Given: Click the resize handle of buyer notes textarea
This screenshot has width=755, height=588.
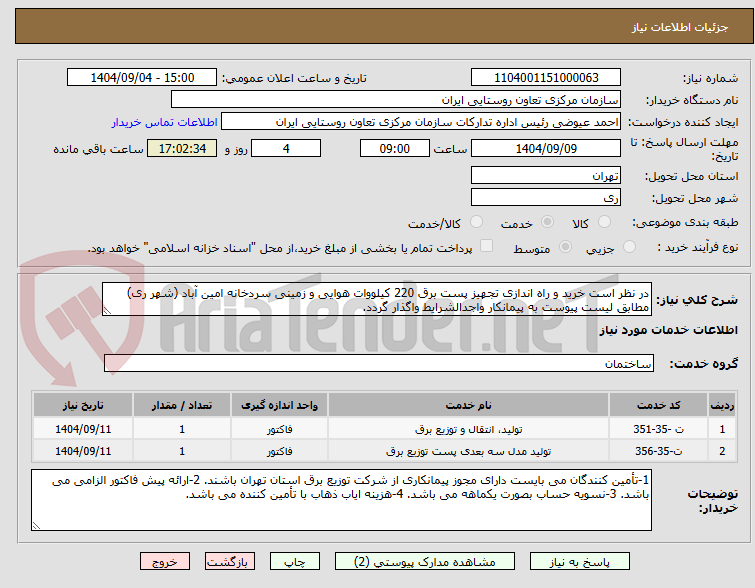Looking at the screenshot, I should (x=36, y=526).
